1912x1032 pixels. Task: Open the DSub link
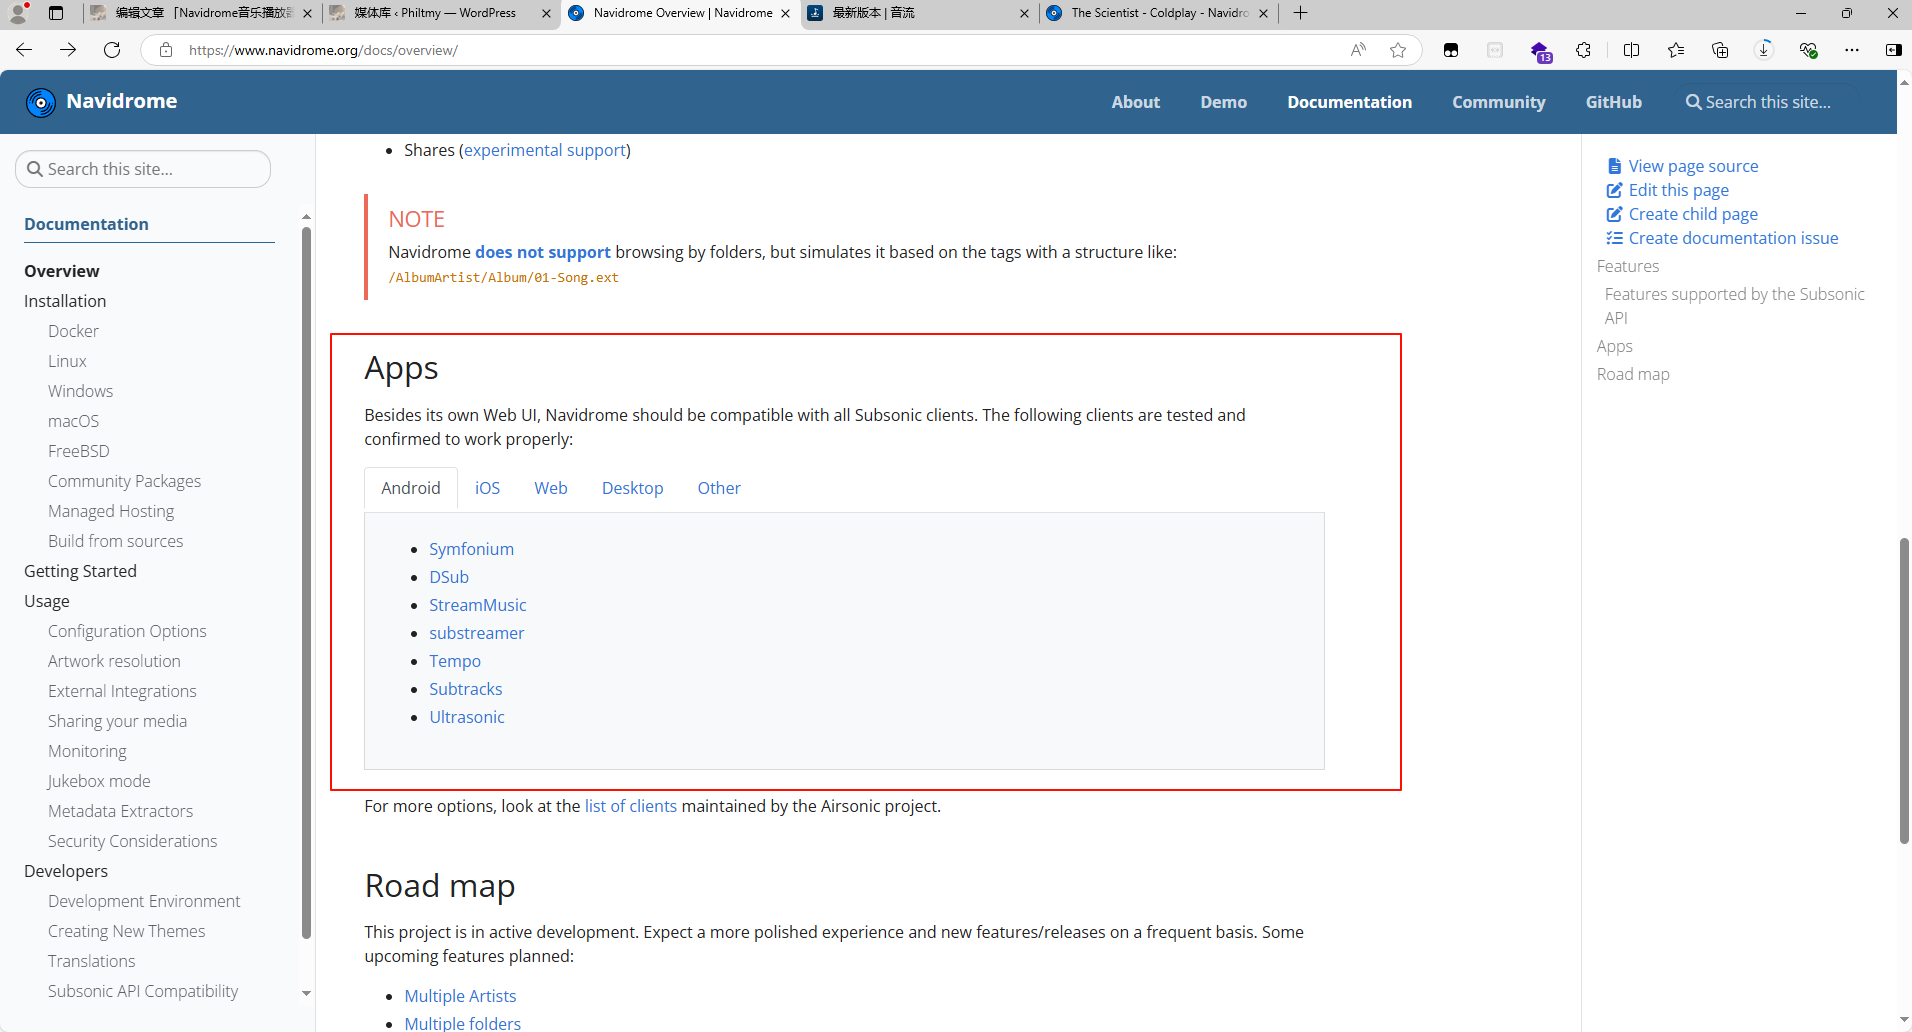449,577
